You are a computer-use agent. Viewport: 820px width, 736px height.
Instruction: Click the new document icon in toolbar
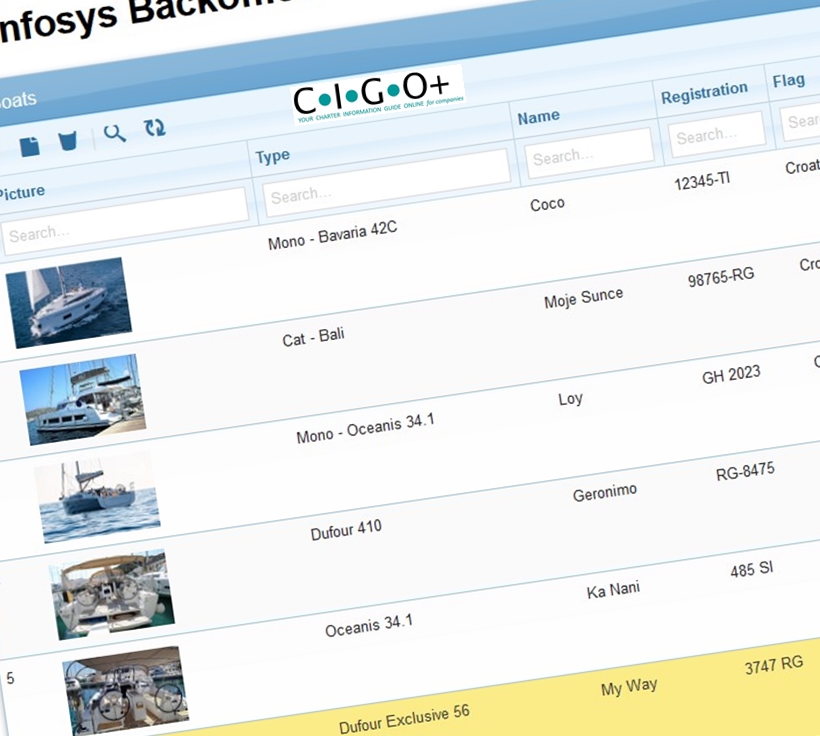(30, 147)
